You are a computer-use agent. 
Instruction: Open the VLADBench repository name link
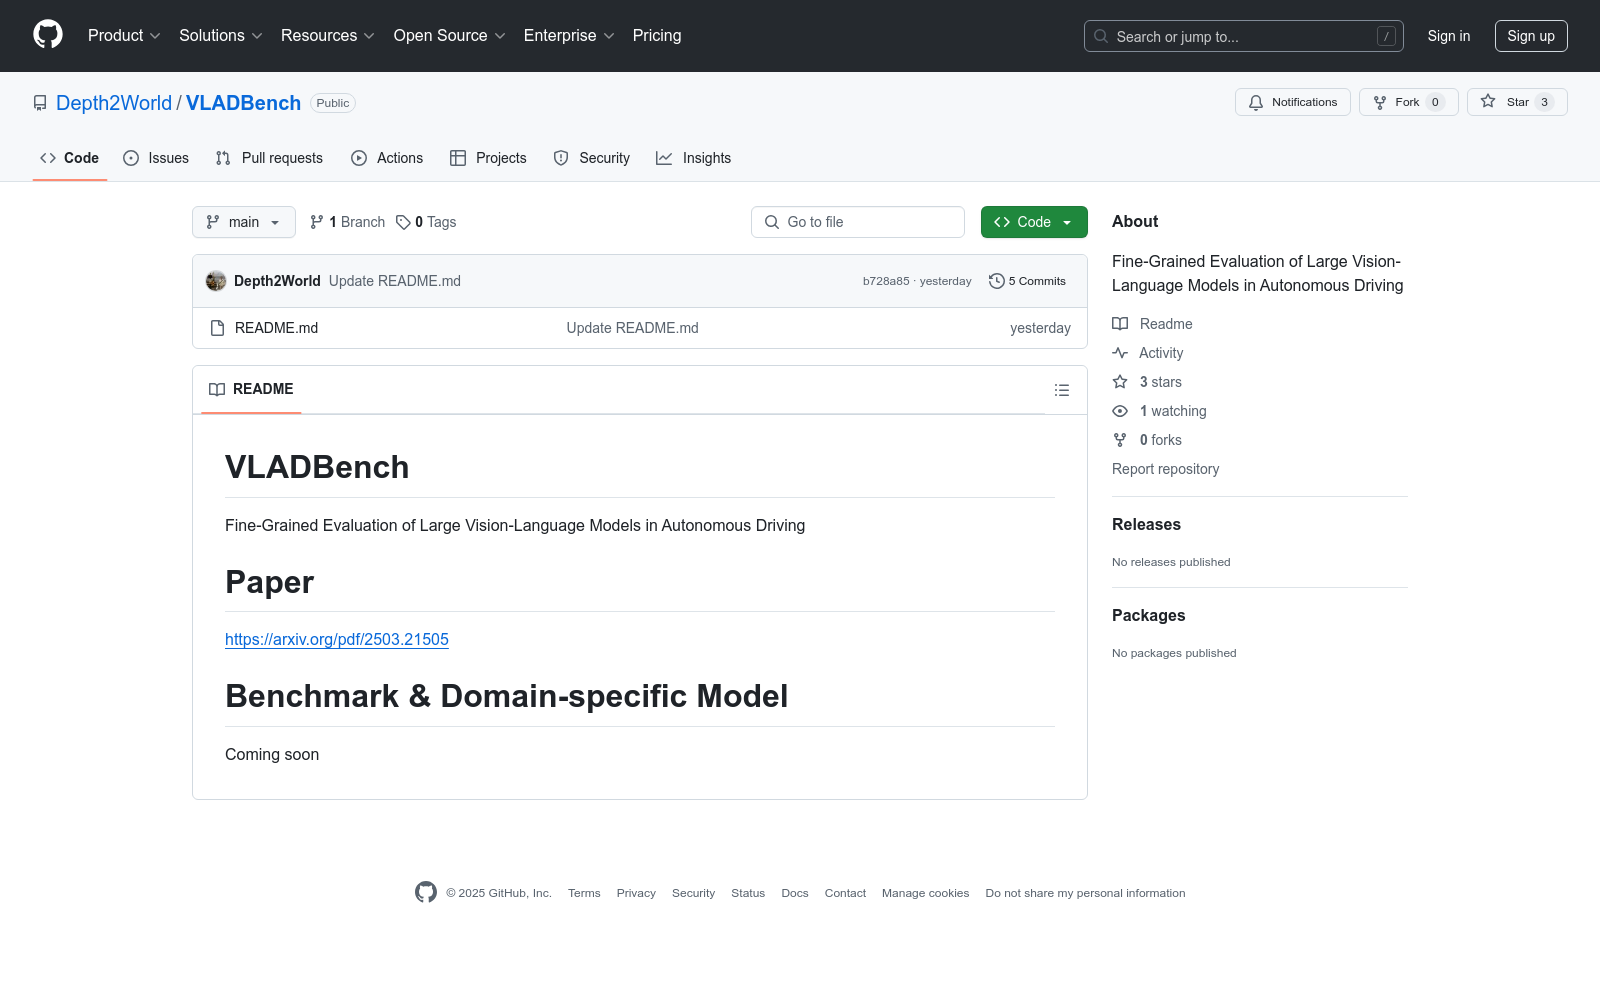[x=243, y=103]
